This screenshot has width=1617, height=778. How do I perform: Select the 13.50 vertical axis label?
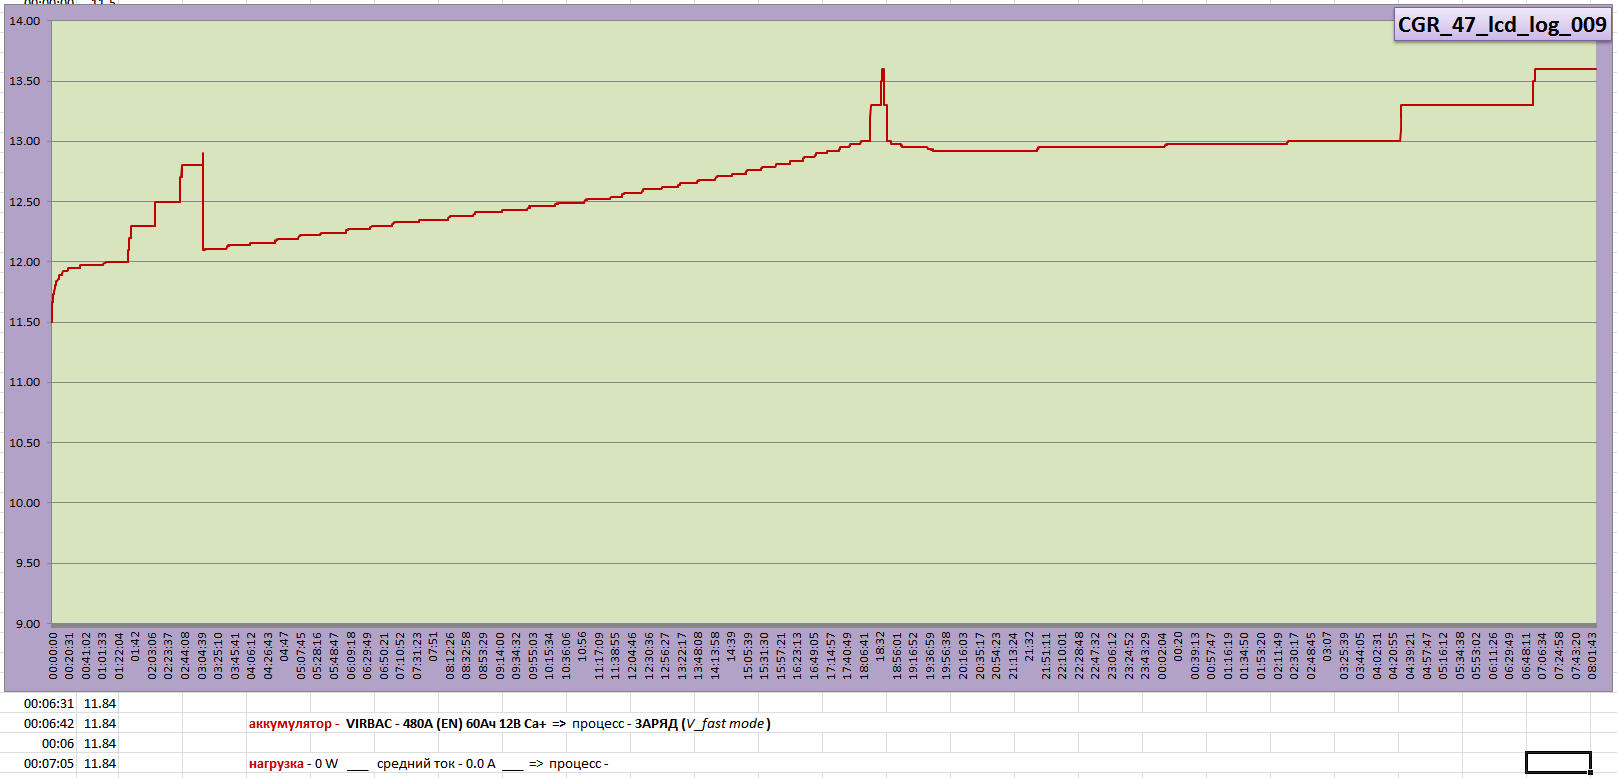[x=25, y=81]
